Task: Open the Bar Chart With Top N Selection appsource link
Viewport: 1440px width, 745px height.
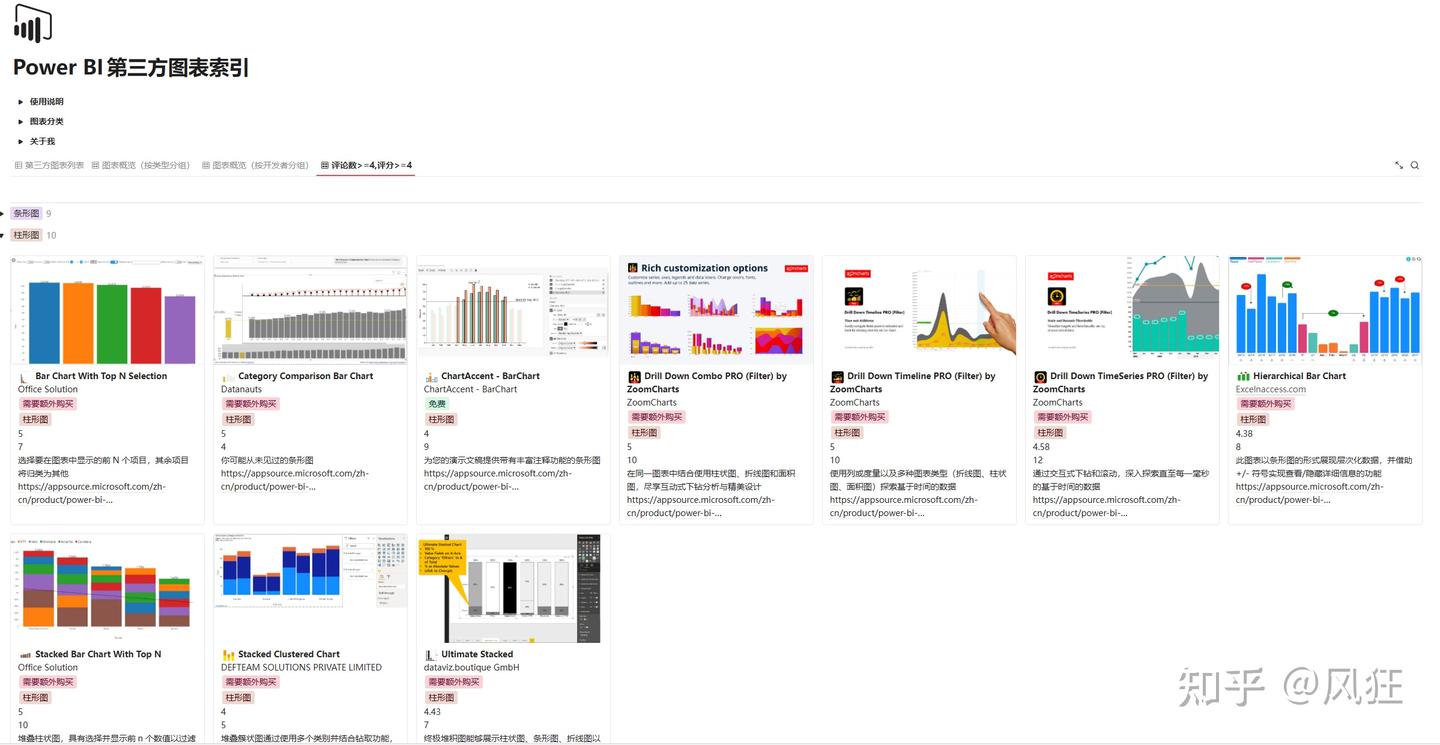Action: (x=92, y=494)
